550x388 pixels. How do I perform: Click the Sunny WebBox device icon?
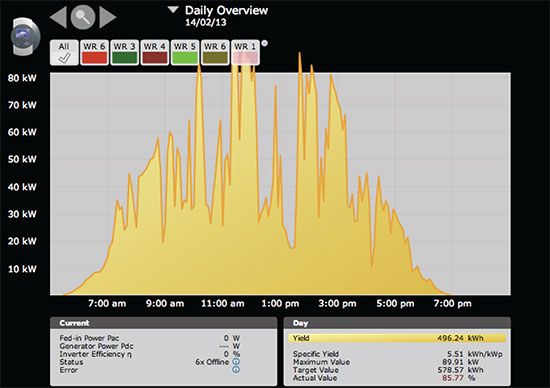(26, 36)
